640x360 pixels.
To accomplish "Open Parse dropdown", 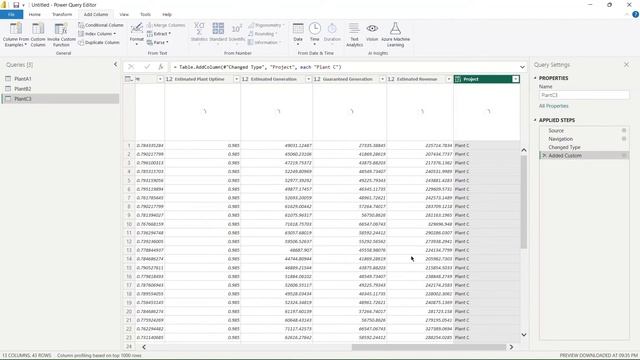I will click(x=158, y=42).
